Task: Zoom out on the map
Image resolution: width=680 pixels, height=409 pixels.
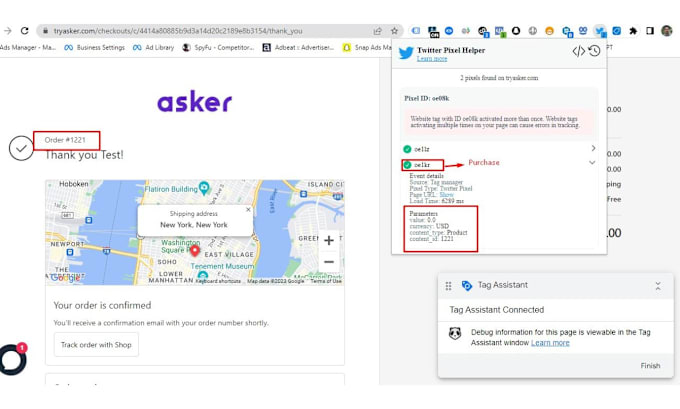Action: pos(329,262)
